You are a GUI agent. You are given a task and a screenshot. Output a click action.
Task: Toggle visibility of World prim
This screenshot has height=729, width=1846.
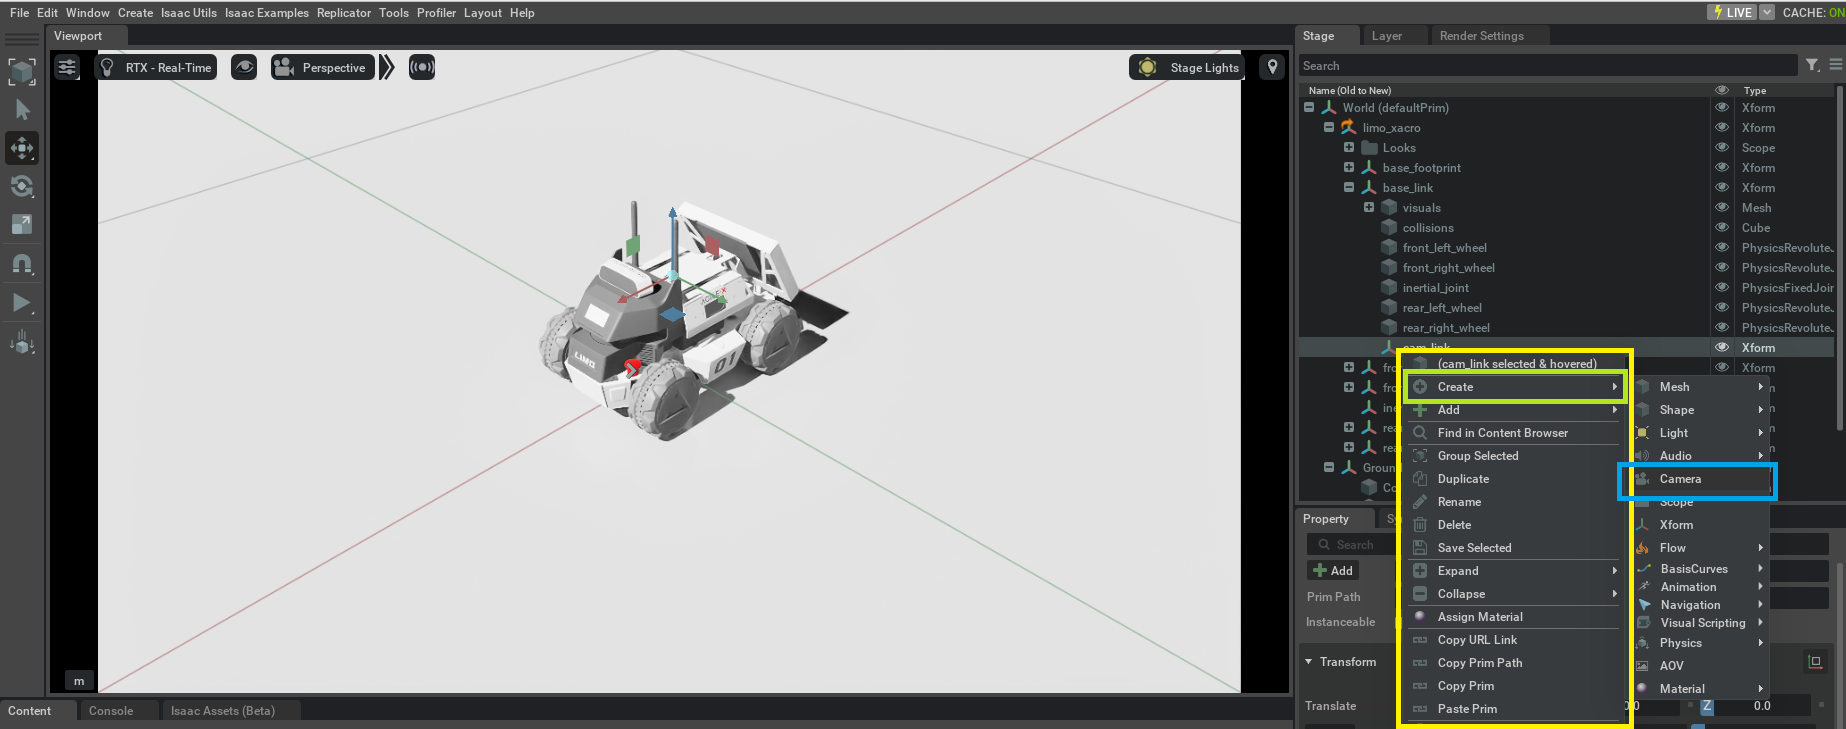click(x=1722, y=107)
